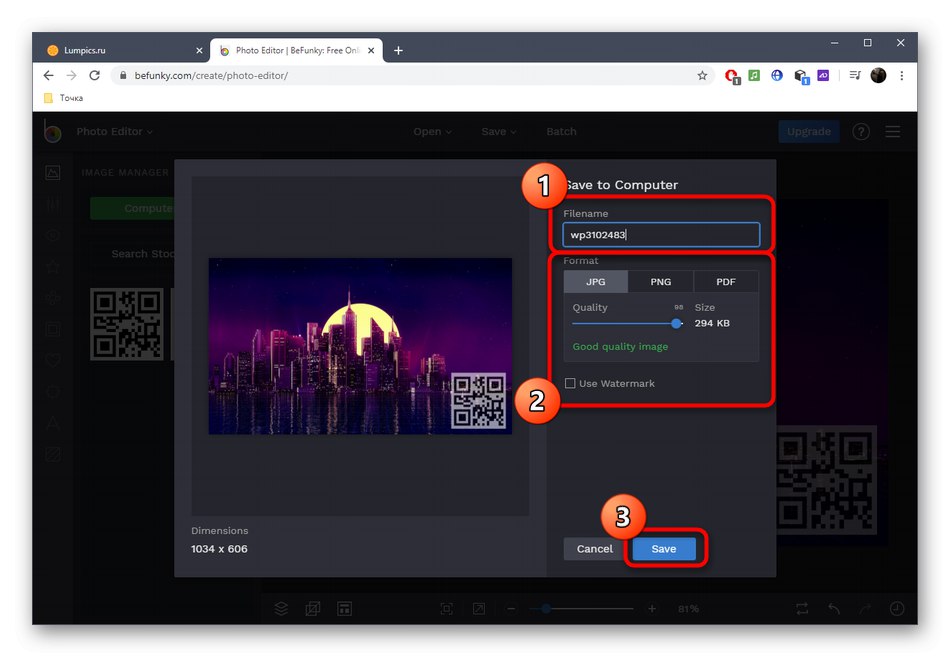Click the Good quality image text
This screenshot has width=950, height=657.
620,347
